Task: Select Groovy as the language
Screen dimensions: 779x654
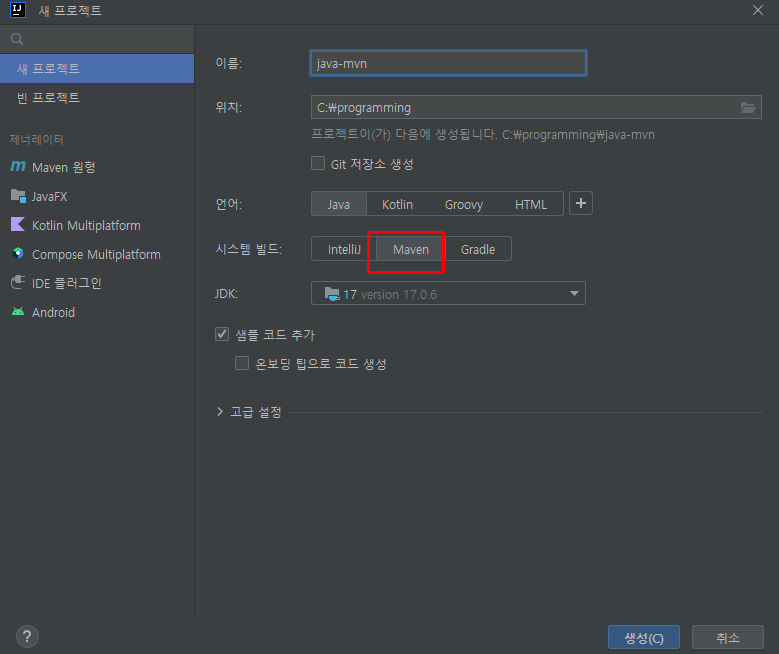Action: coord(464,204)
